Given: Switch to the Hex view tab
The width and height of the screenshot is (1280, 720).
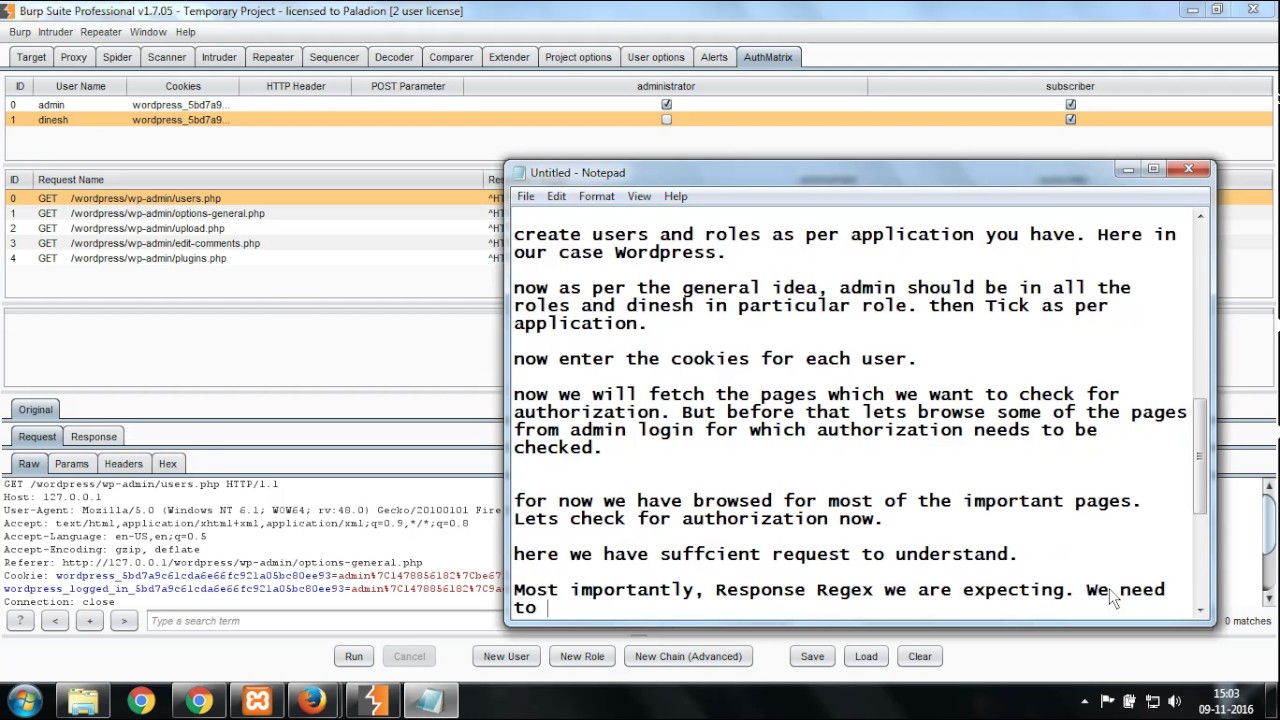Looking at the screenshot, I should 168,464.
